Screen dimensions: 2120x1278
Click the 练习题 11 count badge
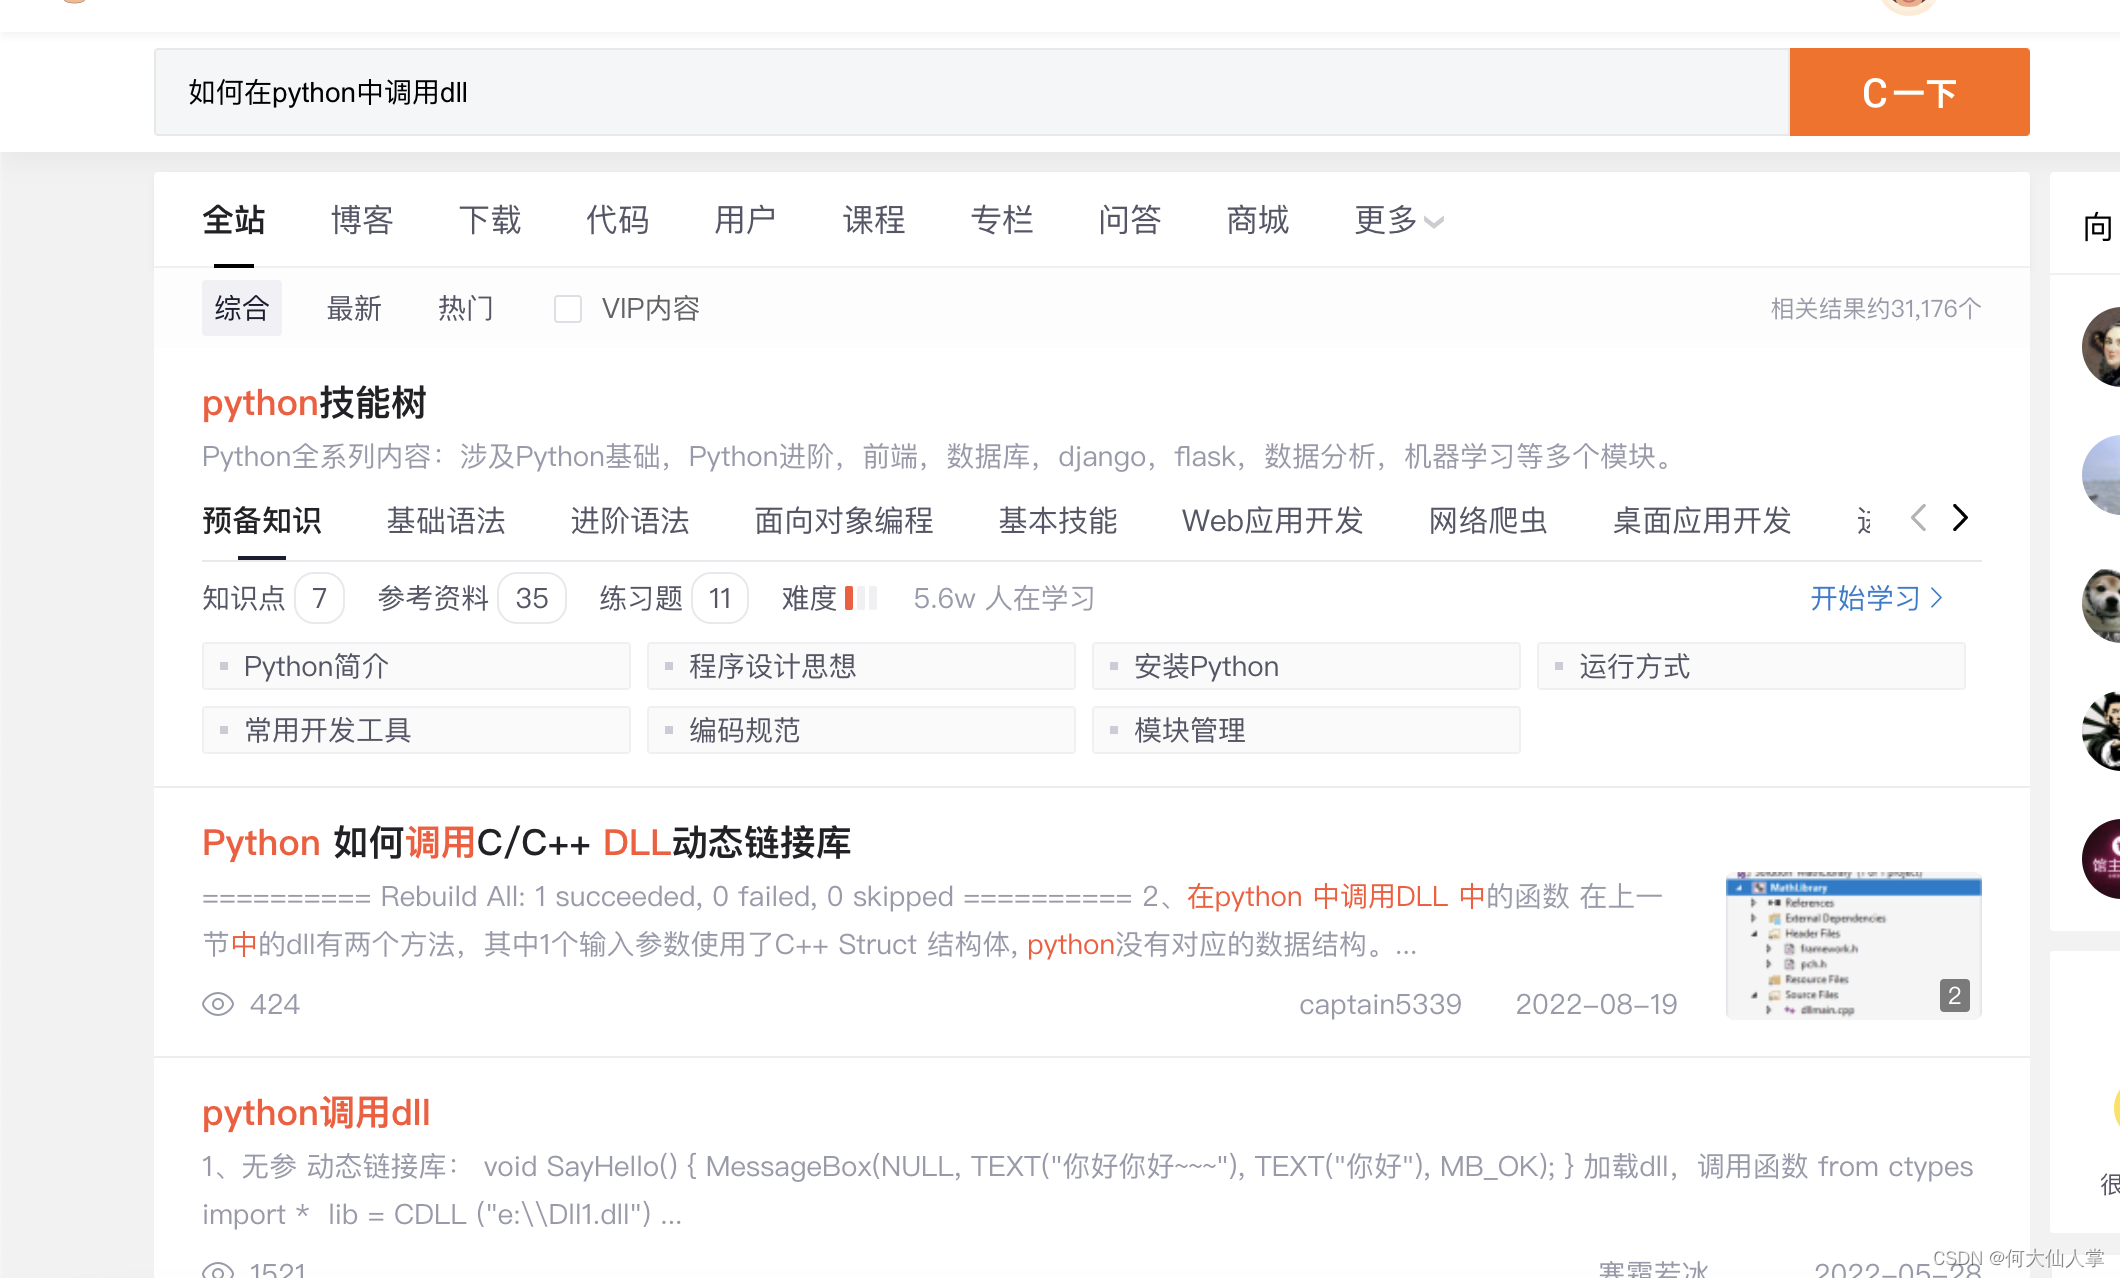coord(720,598)
